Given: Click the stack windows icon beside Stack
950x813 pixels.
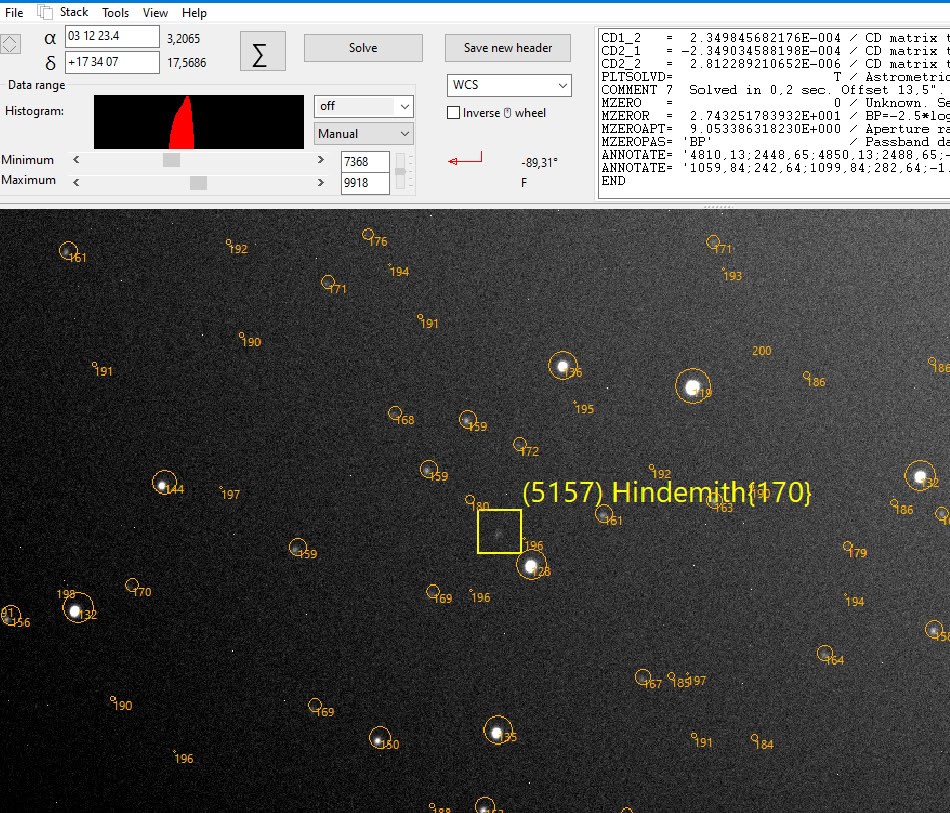Looking at the screenshot, I should tap(45, 12).
